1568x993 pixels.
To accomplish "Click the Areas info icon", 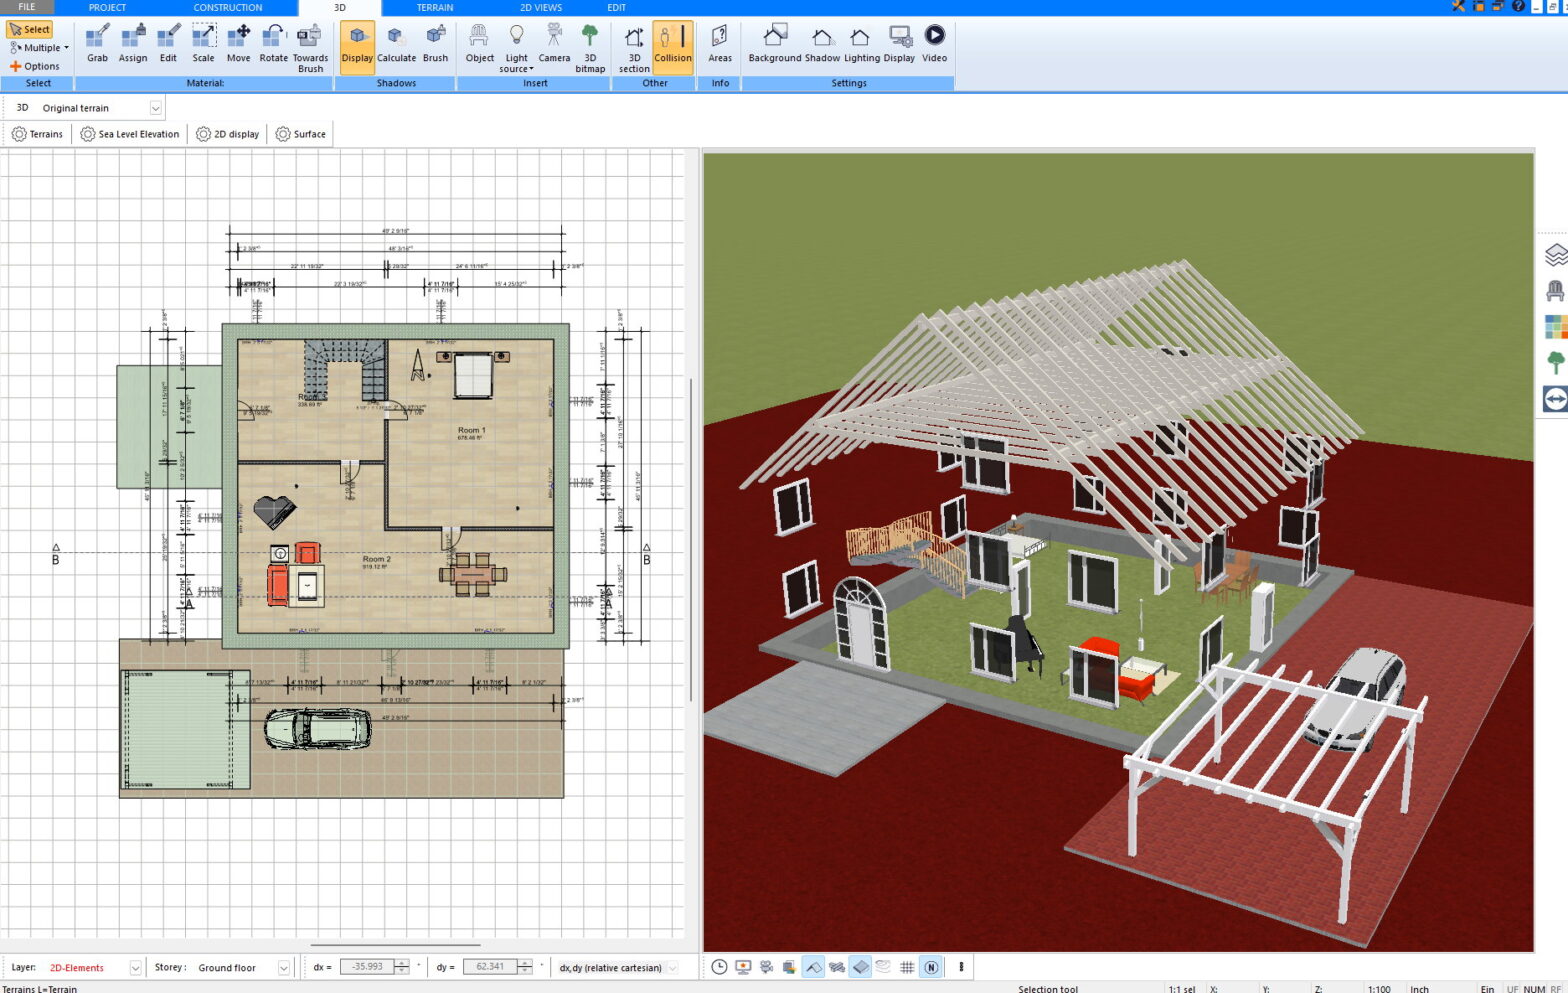I will pyautogui.click(x=720, y=45).
